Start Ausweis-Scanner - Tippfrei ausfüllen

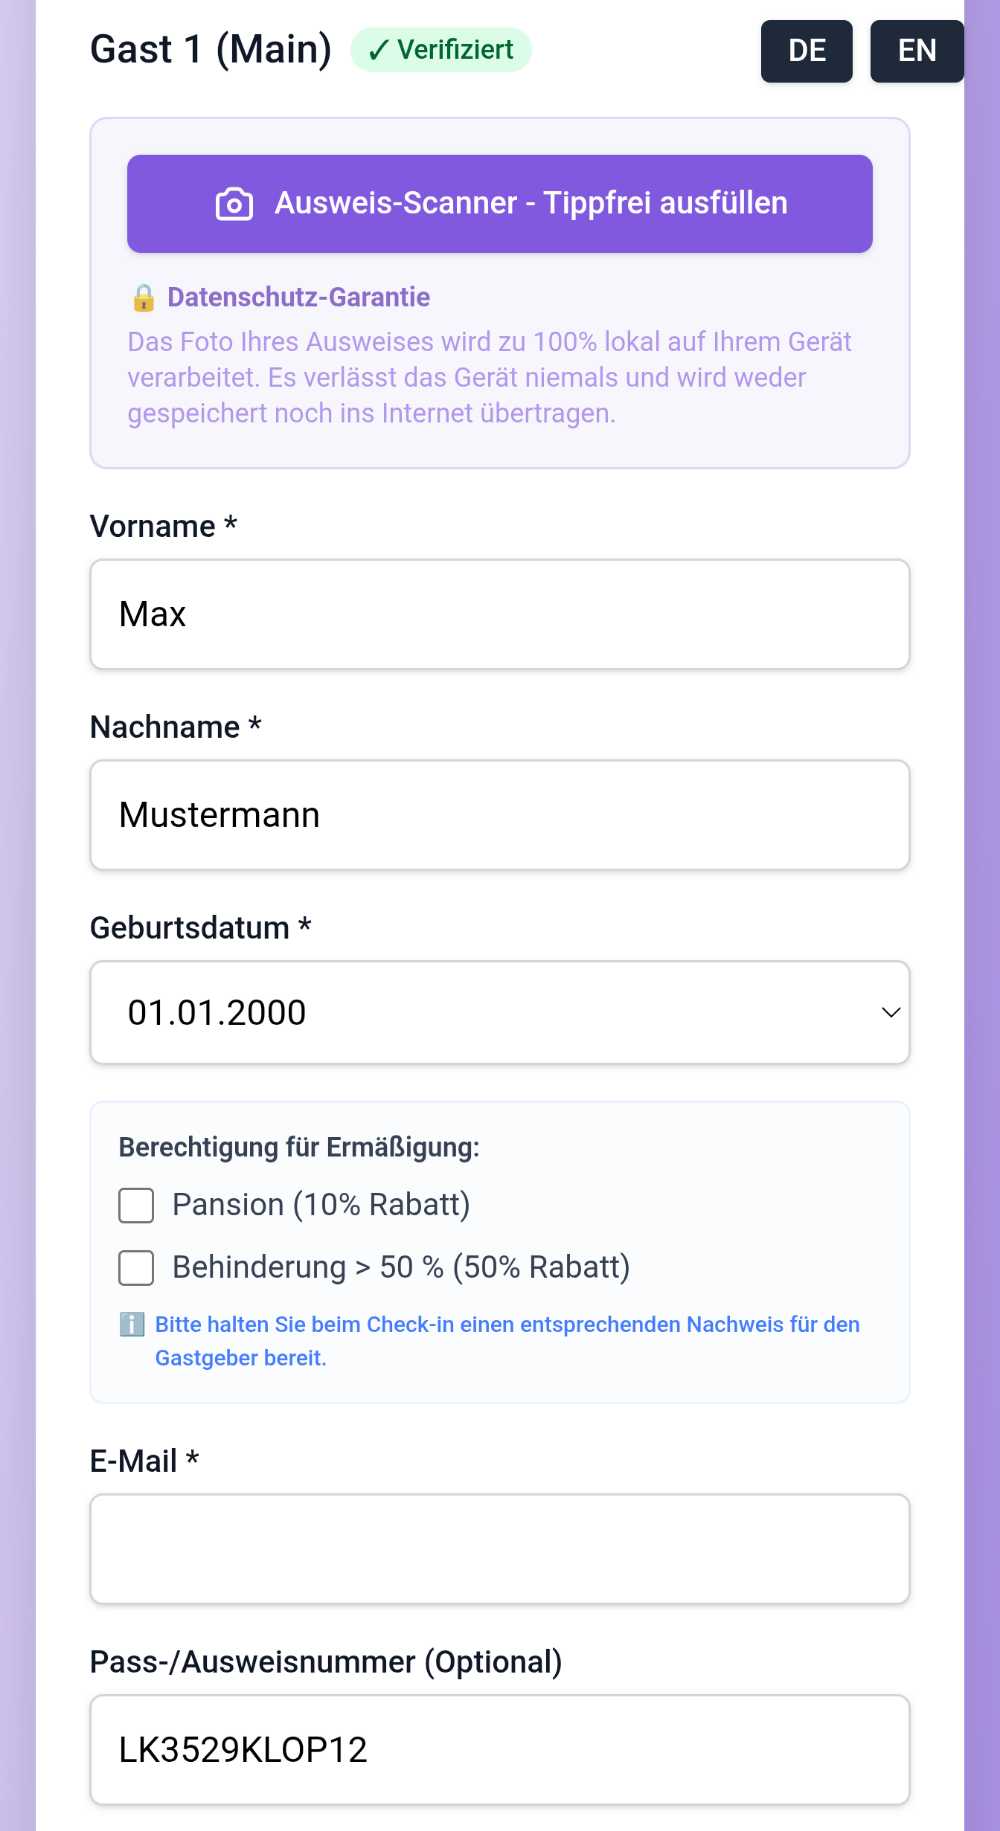pyautogui.click(x=500, y=204)
